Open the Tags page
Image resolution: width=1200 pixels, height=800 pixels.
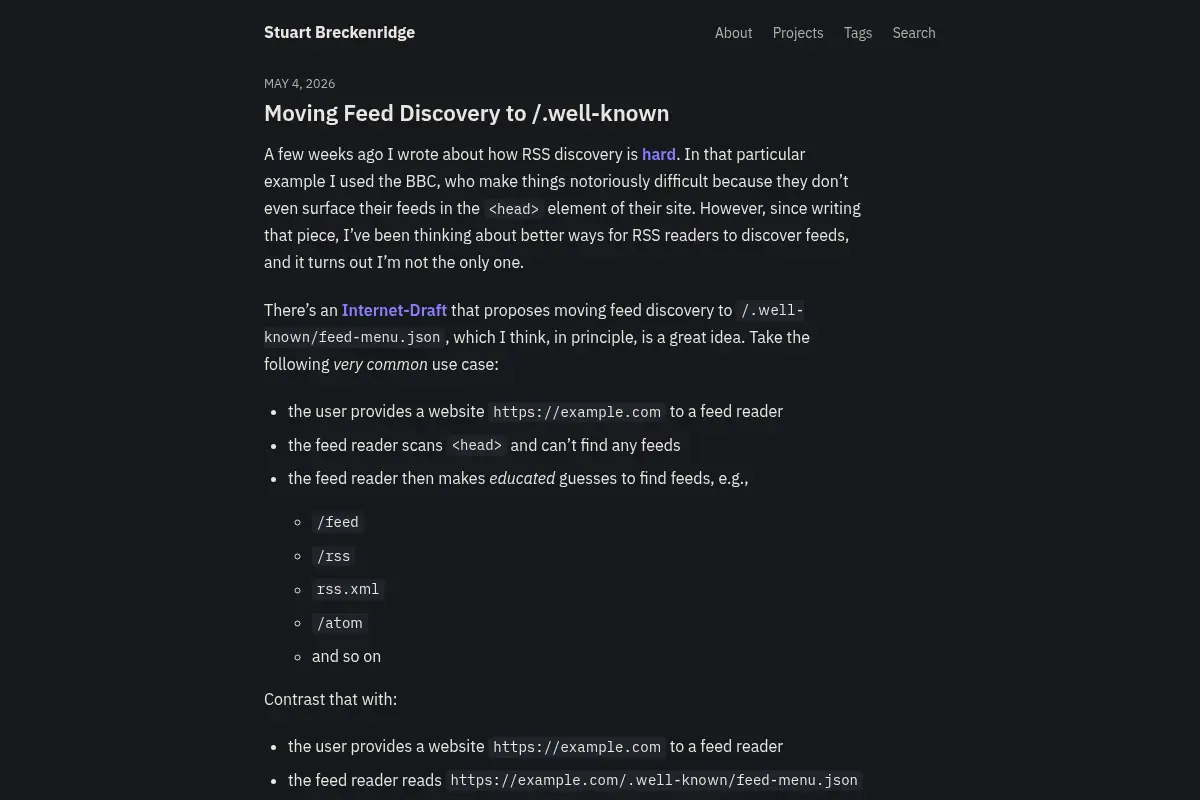[x=858, y=33]
